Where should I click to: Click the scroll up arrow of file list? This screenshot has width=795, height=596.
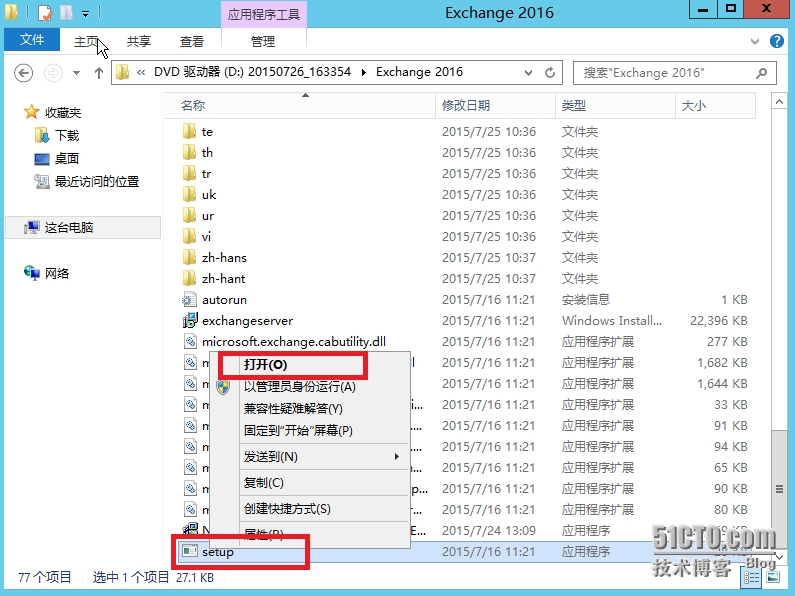(x=779, y=102)
